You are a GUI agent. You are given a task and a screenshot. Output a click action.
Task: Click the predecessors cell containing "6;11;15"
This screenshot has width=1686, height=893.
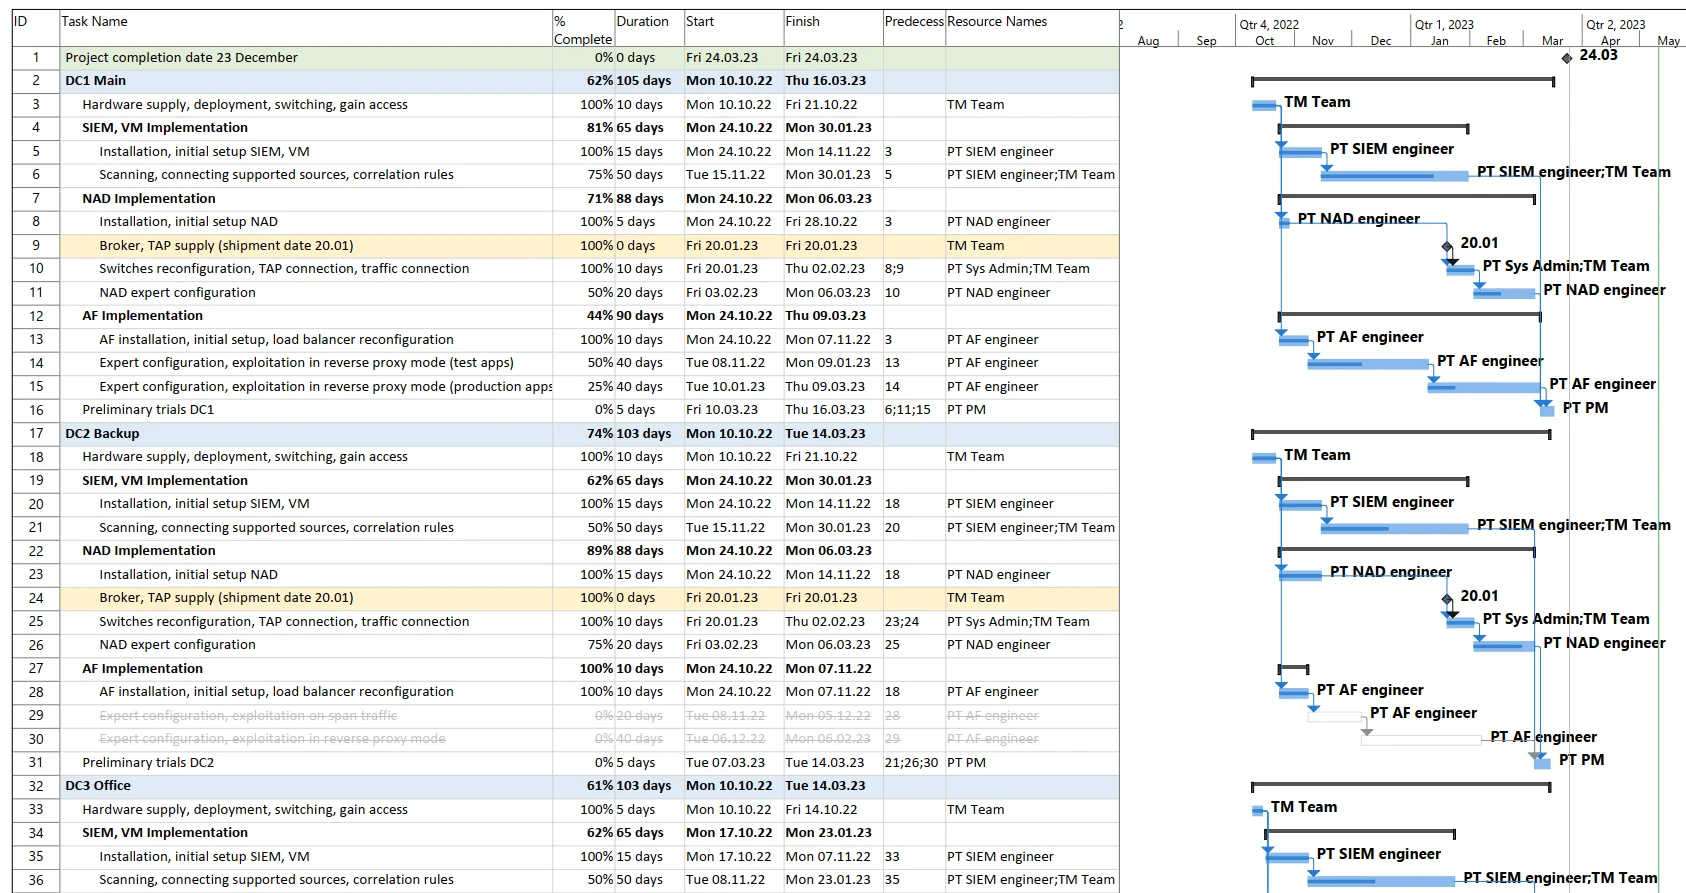click(907, 410)
